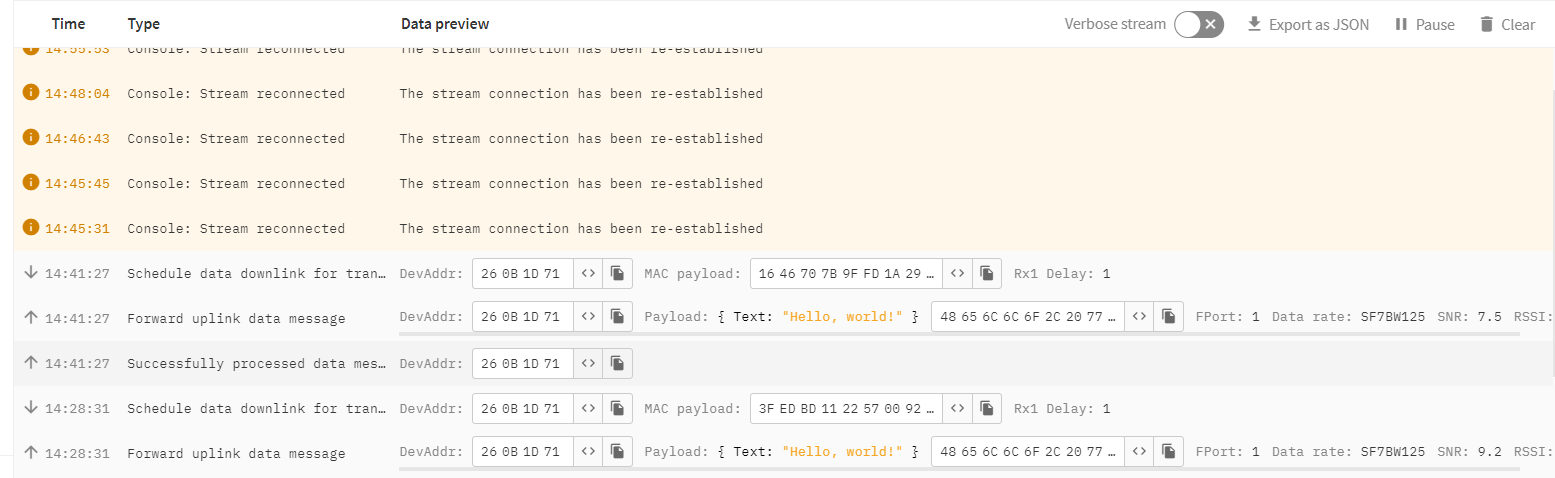Viewport: 1555px width, 478px height.
Task: Copy DevAddr in Successfully processed data row
Action: [x=618, y=363]
